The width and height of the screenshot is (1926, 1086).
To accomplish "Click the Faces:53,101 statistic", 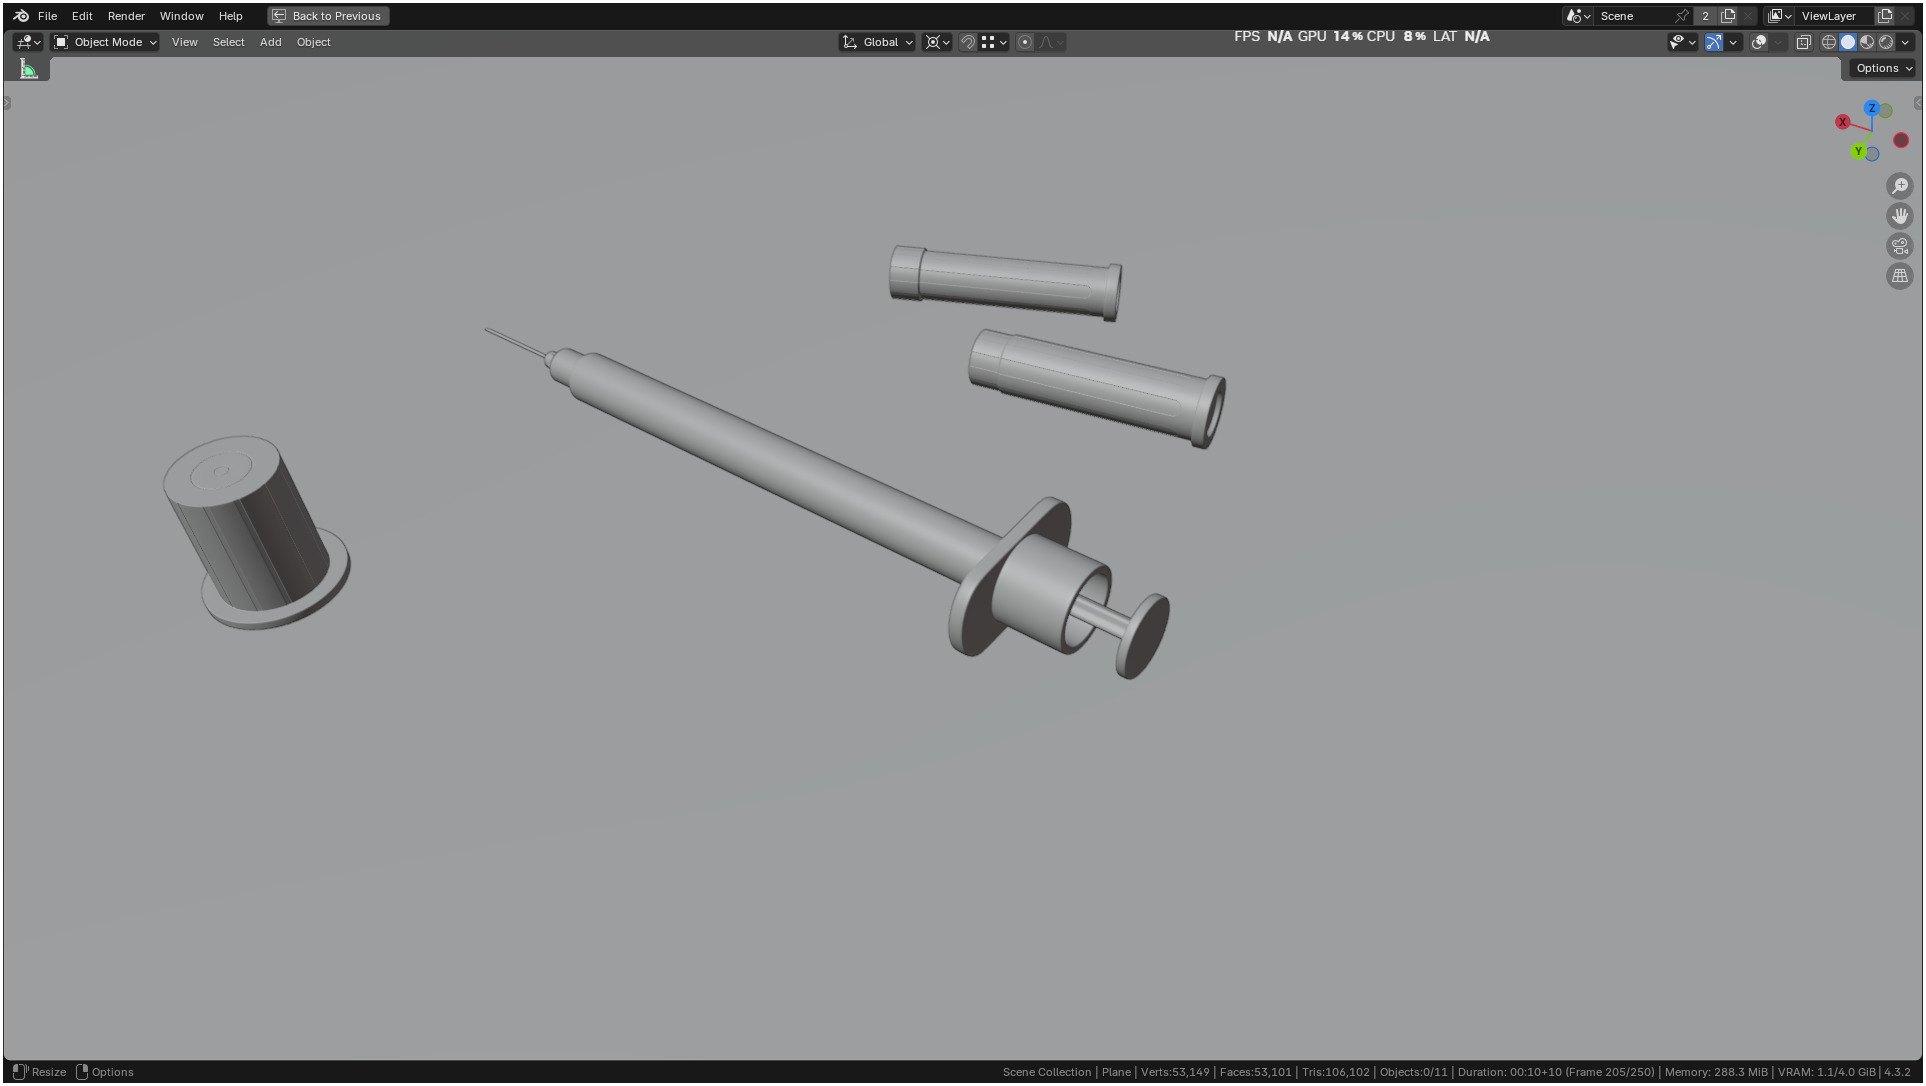I will tap(1255, 1072).
